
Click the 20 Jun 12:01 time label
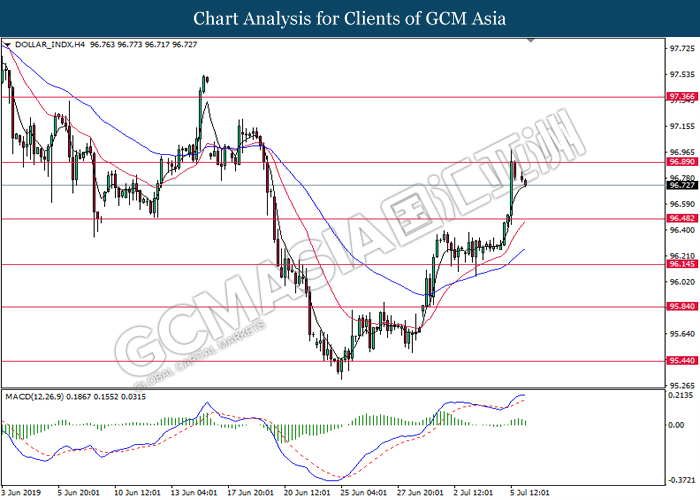click(308, 492)
